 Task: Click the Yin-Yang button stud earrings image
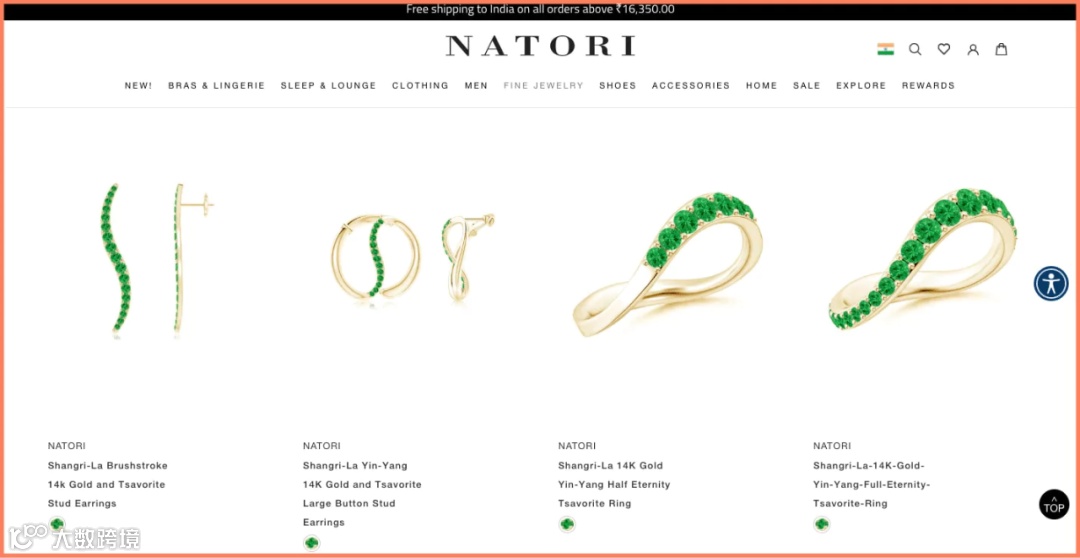[413, 258]
